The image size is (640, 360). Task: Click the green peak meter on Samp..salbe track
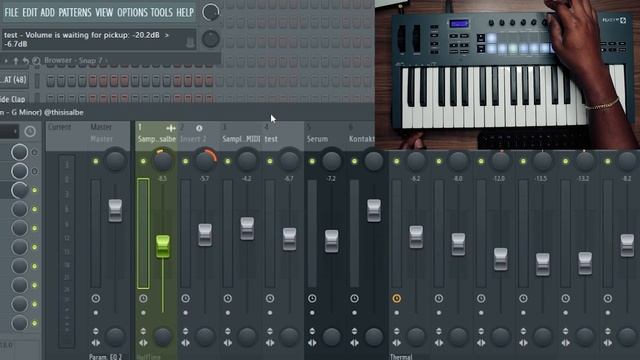click(143, 233)
